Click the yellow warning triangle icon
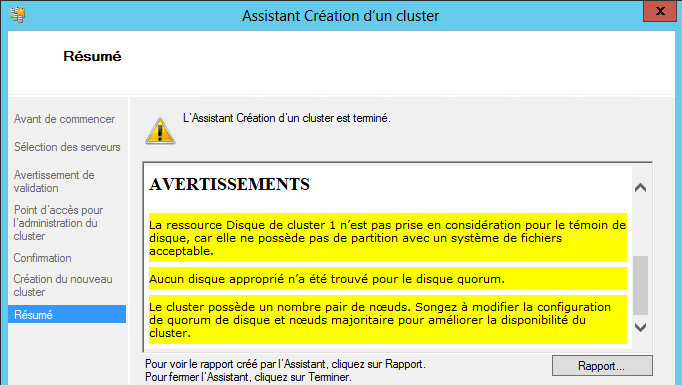682x385 pixels. (x=160, y=131)
